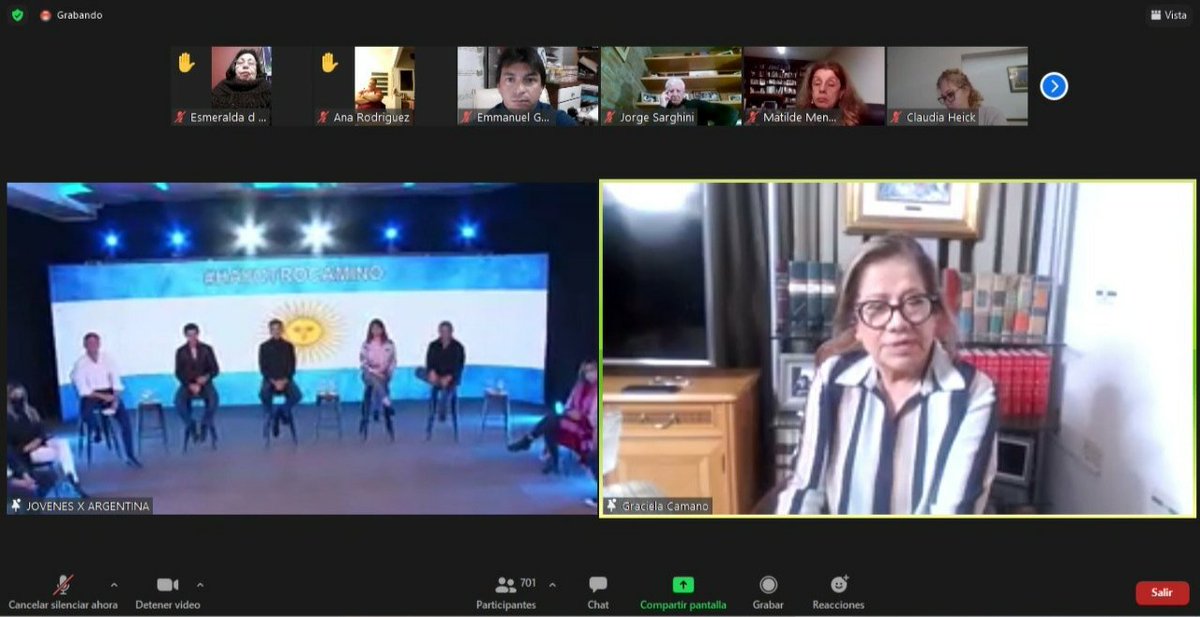Screen dimensions: 1200x617
Task: Click the Grabar record button
Action: pyautogui.click(x=768, y=592)
